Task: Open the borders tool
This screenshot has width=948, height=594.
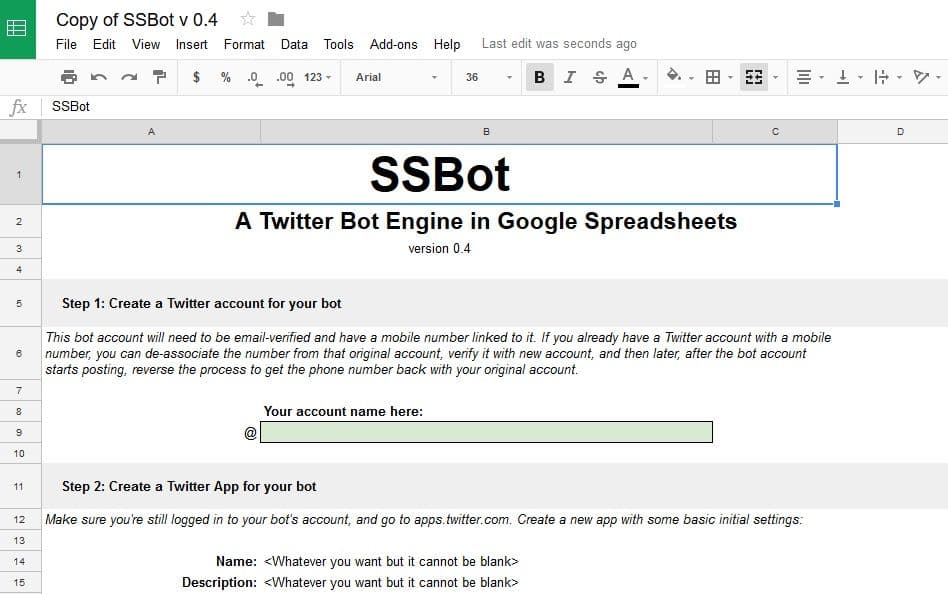Action: tap(713, 77)
